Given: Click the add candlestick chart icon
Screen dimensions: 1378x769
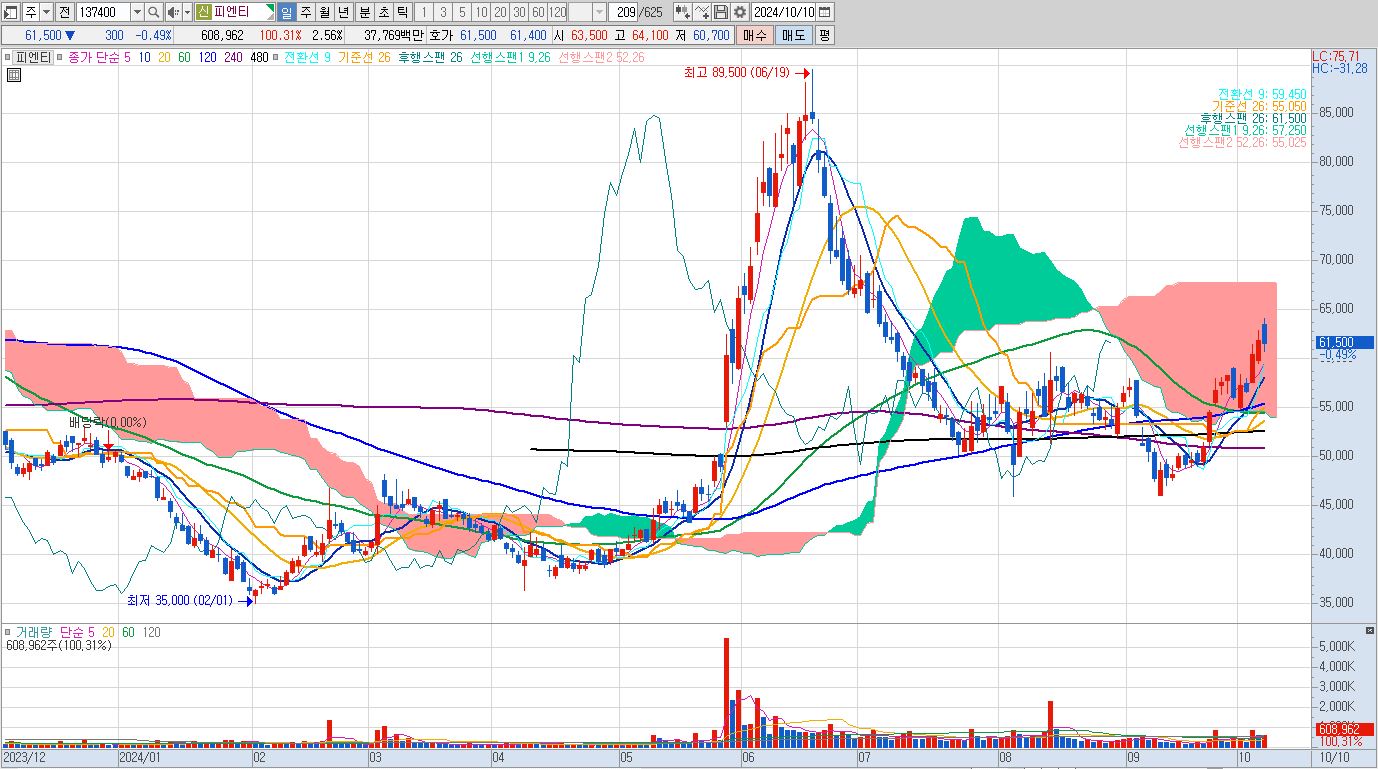Looking at the screenshot, I should point(682,12).
